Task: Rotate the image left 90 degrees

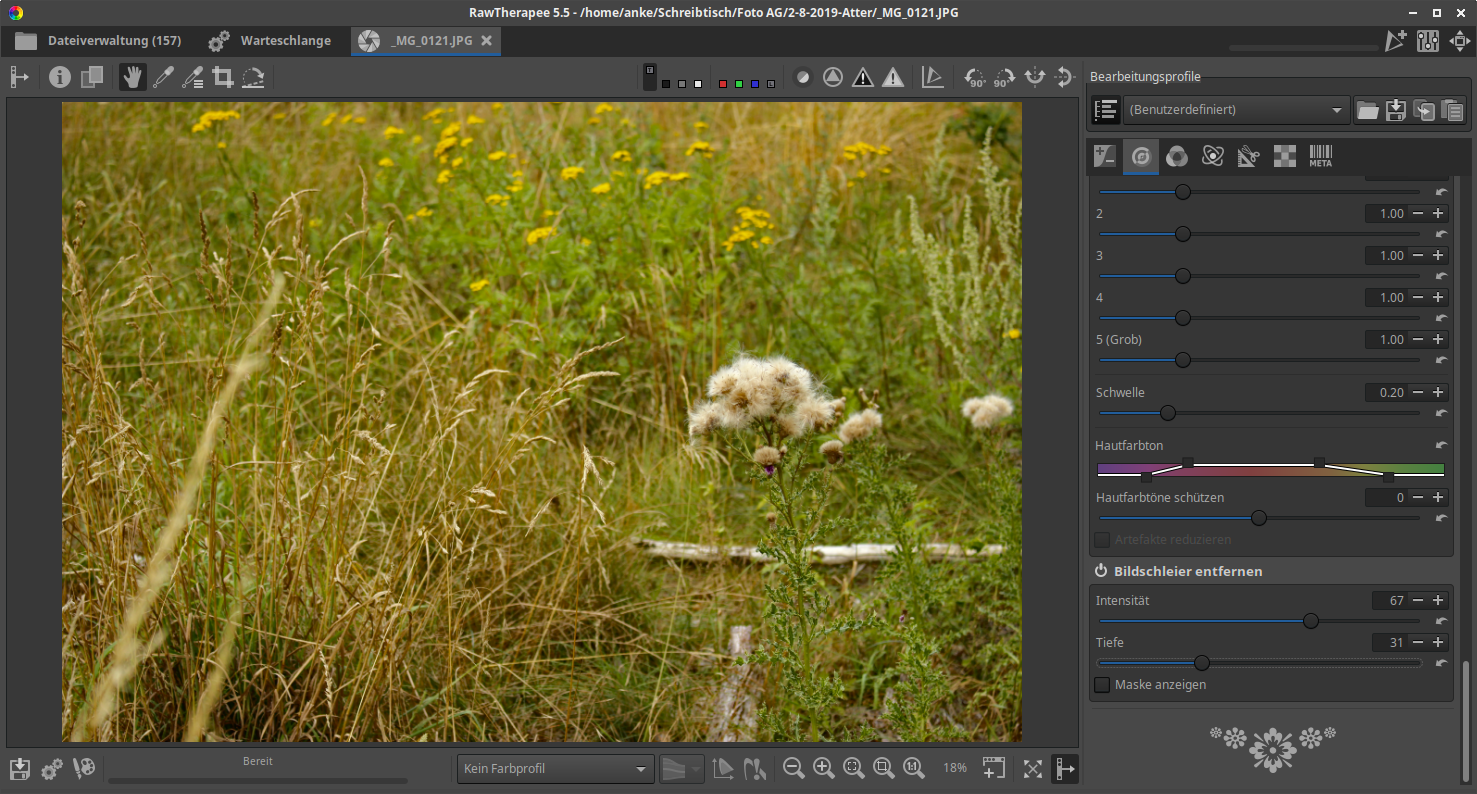Action: pyautogui.click(x=974, y=77)
